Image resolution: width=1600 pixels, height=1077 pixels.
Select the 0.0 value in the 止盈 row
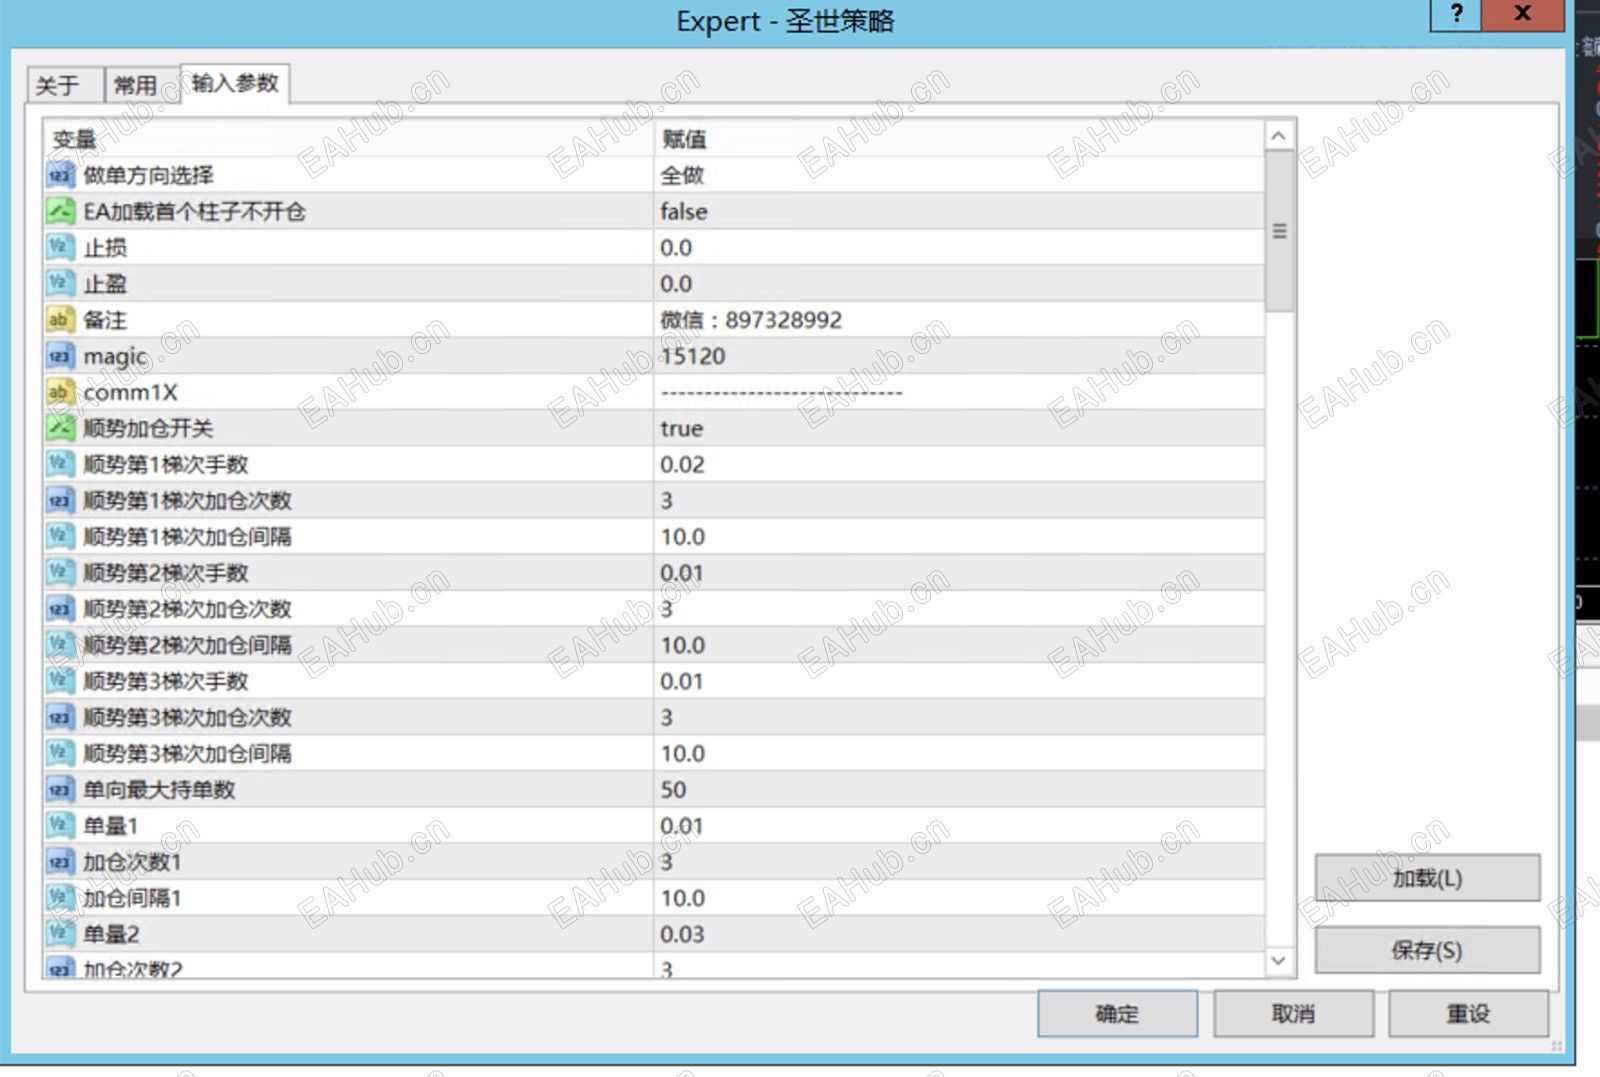click(x=676, y=284)
